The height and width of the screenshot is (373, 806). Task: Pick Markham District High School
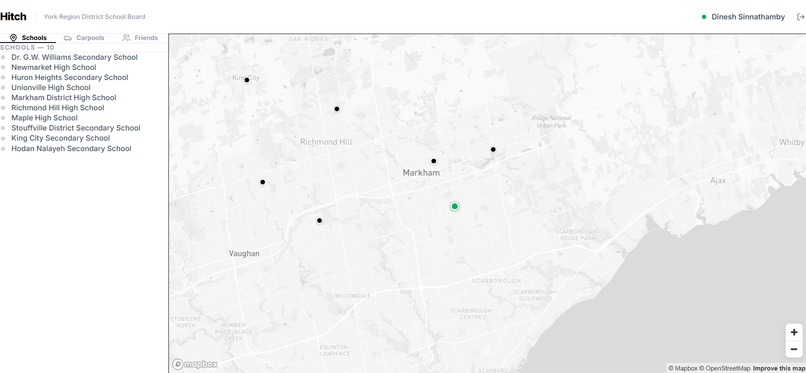coord(63,98)
